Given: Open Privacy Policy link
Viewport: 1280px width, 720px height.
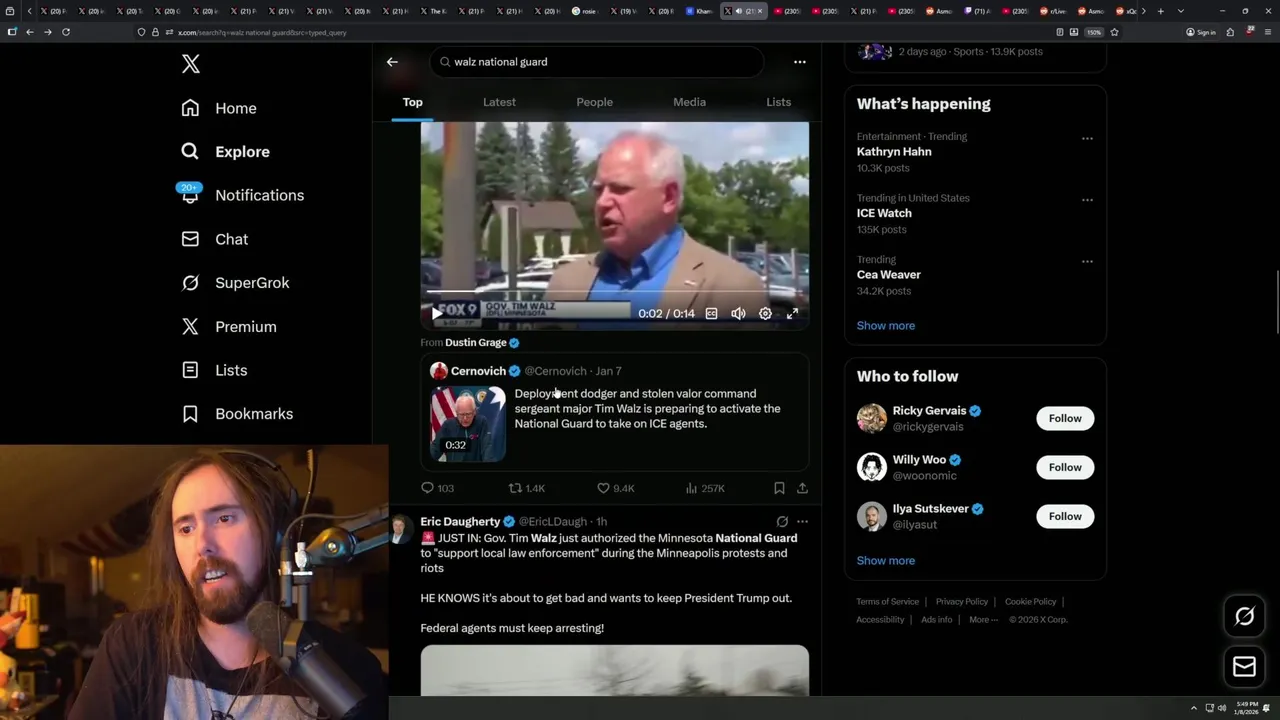Looking at the screenshot, I should (961, 602).
